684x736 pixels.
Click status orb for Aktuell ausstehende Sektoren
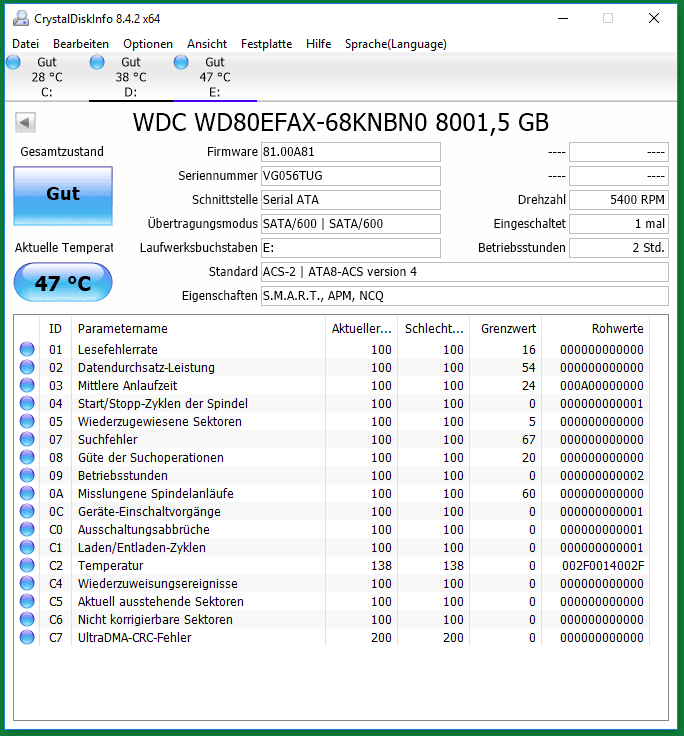(x=27, y=601)
